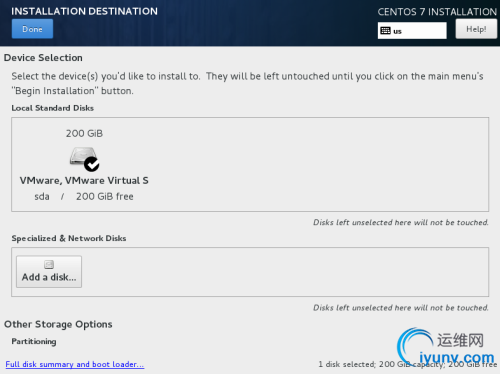Image resolution: width=500 pixels, height=374 pixels.
Task: Click the Partitioning label
Action: click(34, 341)
